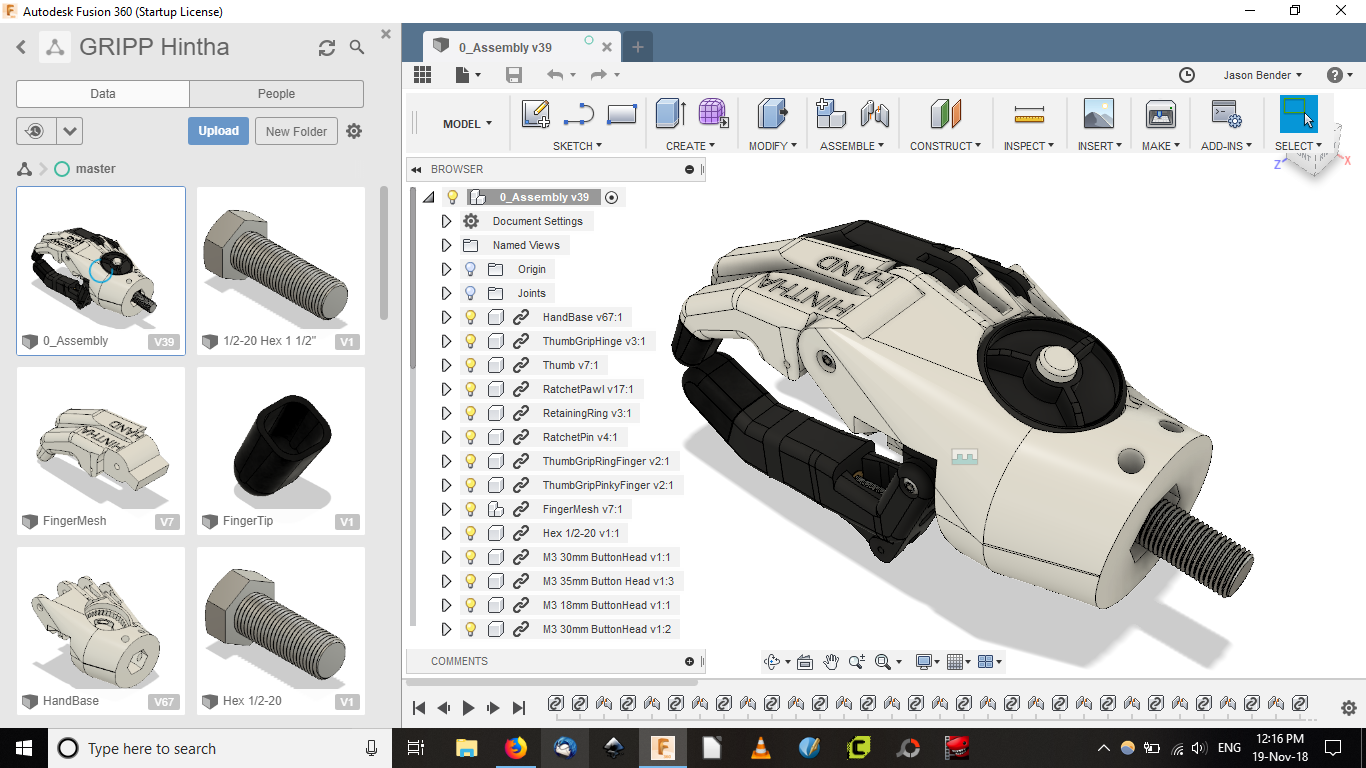Open the INSPECT menu
The height and width of the screenshot is (768, 1366).
tap(1029, 146)
